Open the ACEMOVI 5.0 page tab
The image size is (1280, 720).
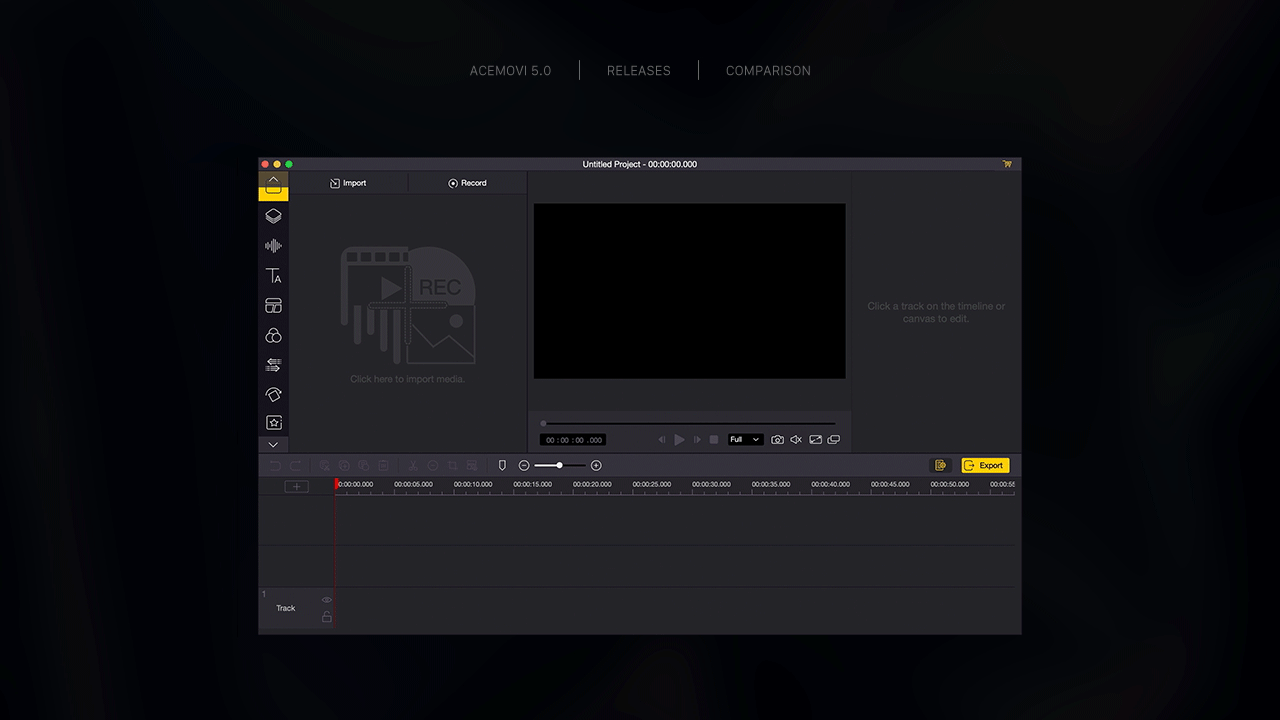point(510,71)
